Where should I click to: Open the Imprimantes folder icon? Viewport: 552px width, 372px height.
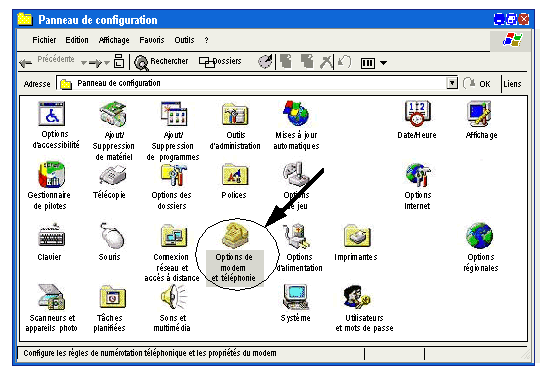[x=357, y=236]
